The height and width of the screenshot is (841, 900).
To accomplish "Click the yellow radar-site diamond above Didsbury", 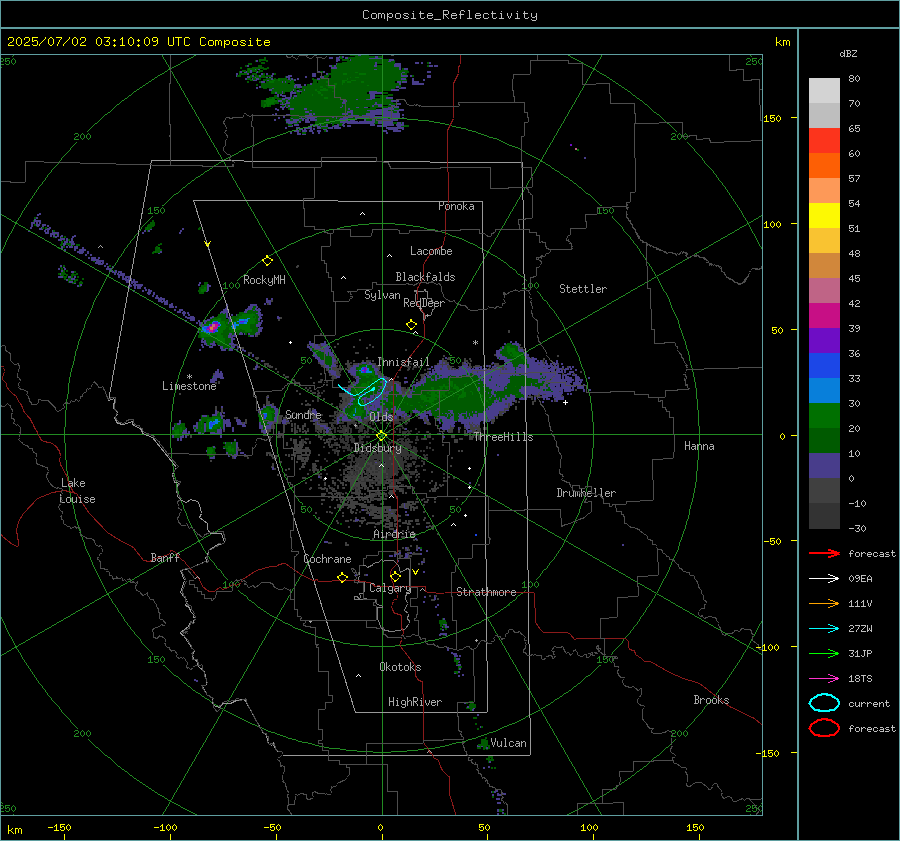I will (381, 436).
